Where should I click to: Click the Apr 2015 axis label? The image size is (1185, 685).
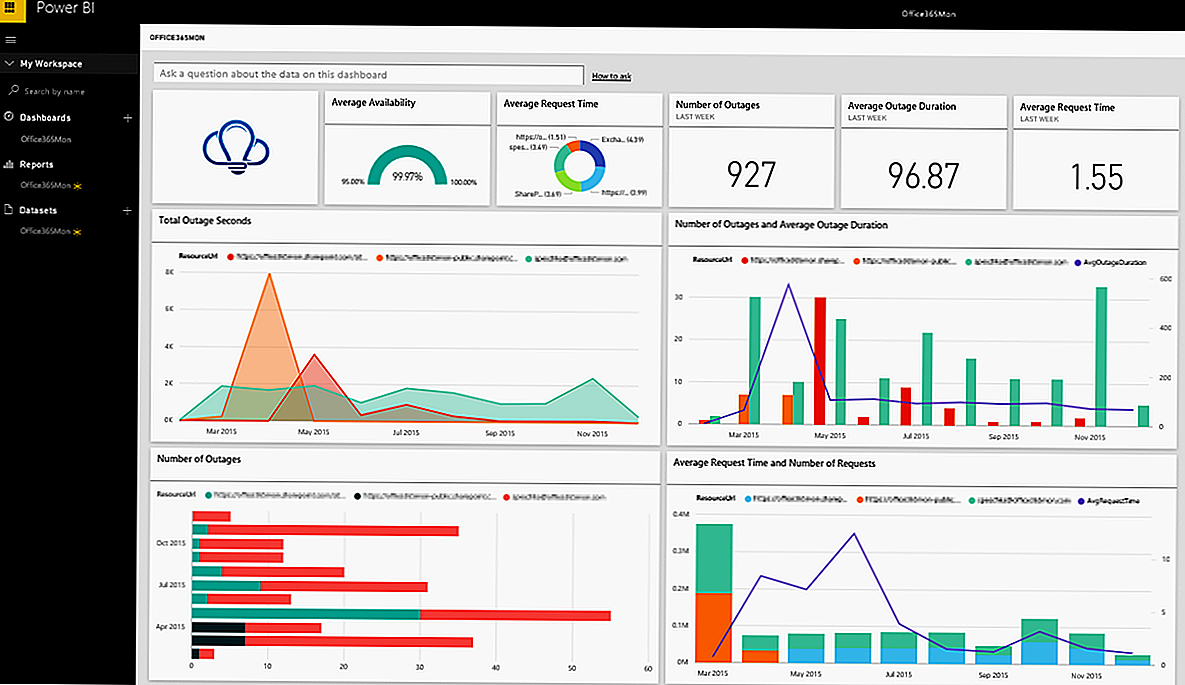171,627
